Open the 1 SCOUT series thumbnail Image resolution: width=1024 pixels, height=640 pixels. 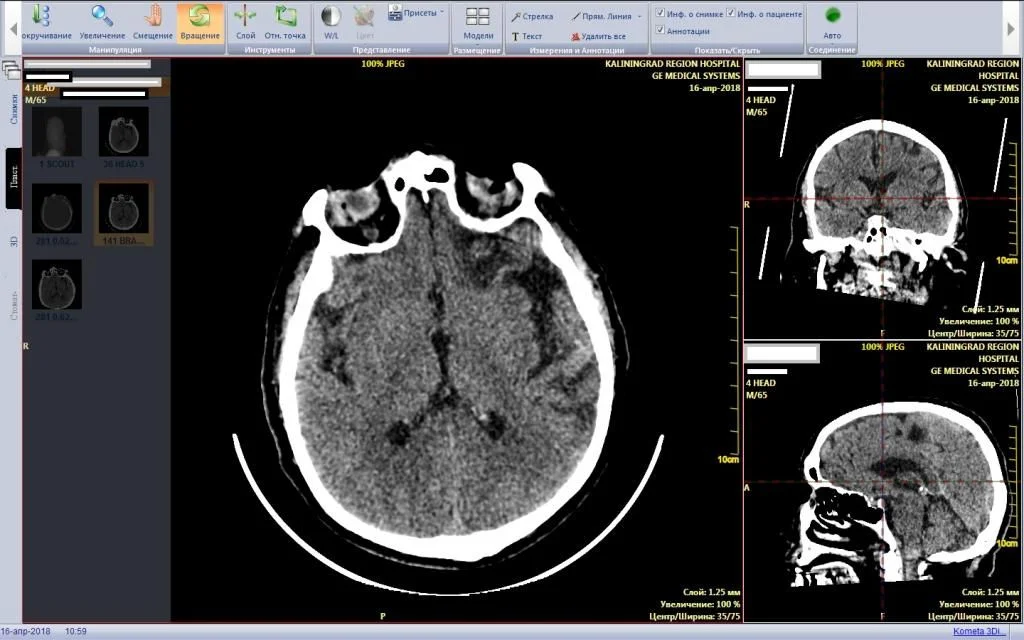56,135
